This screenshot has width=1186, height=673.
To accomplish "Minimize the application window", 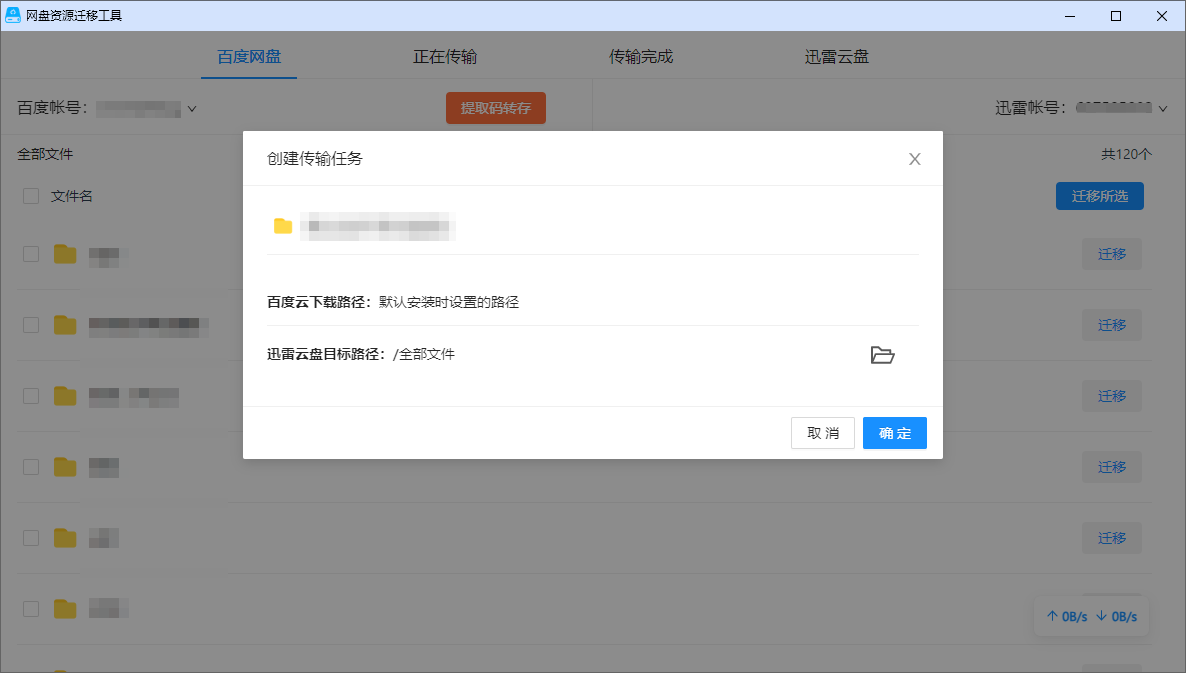I will tap(1070, 16).
